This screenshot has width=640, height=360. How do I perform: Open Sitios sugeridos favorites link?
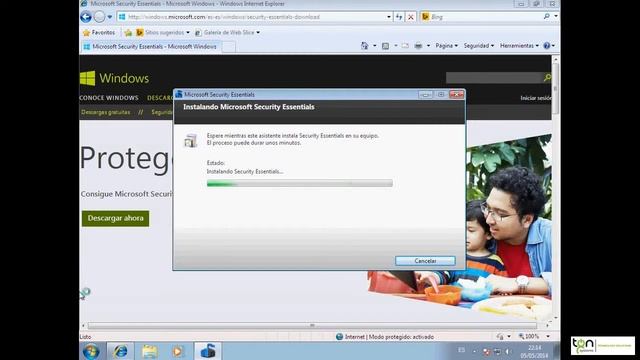click(163, 32)
